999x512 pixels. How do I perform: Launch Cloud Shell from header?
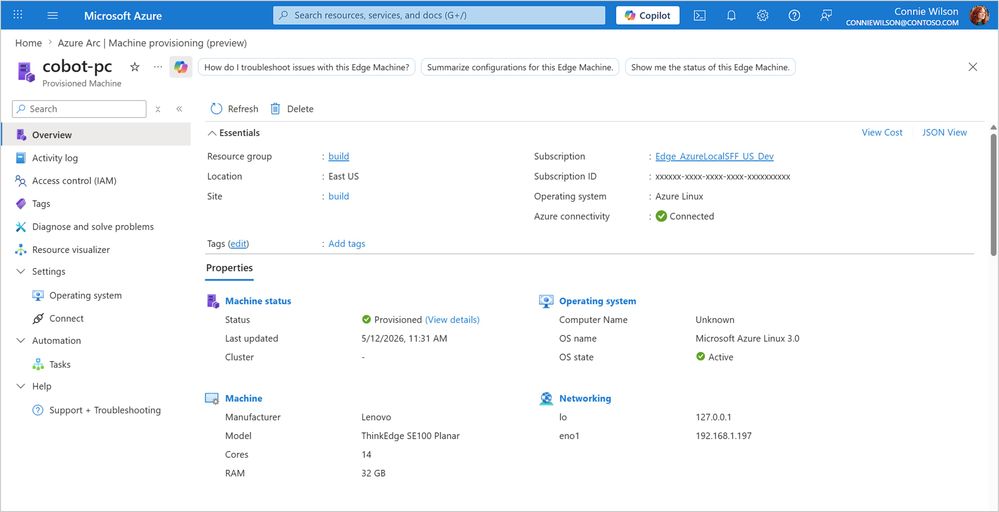tap(700, 15)
